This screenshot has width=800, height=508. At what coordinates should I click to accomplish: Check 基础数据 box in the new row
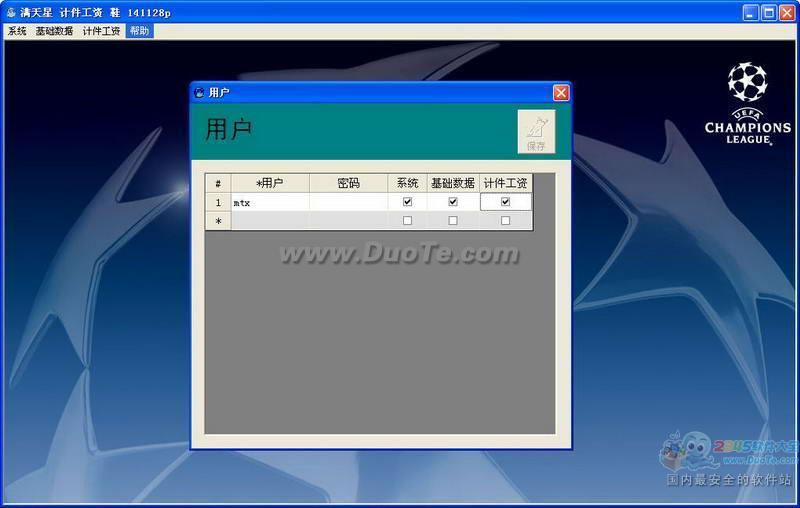(453, 221)
